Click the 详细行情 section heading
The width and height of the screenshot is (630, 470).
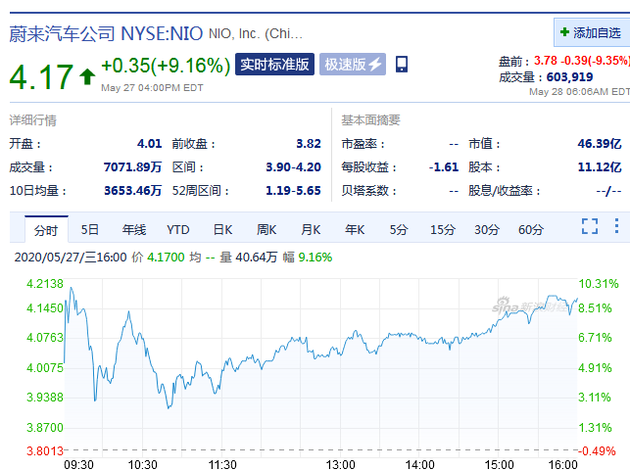click(33, 120)
